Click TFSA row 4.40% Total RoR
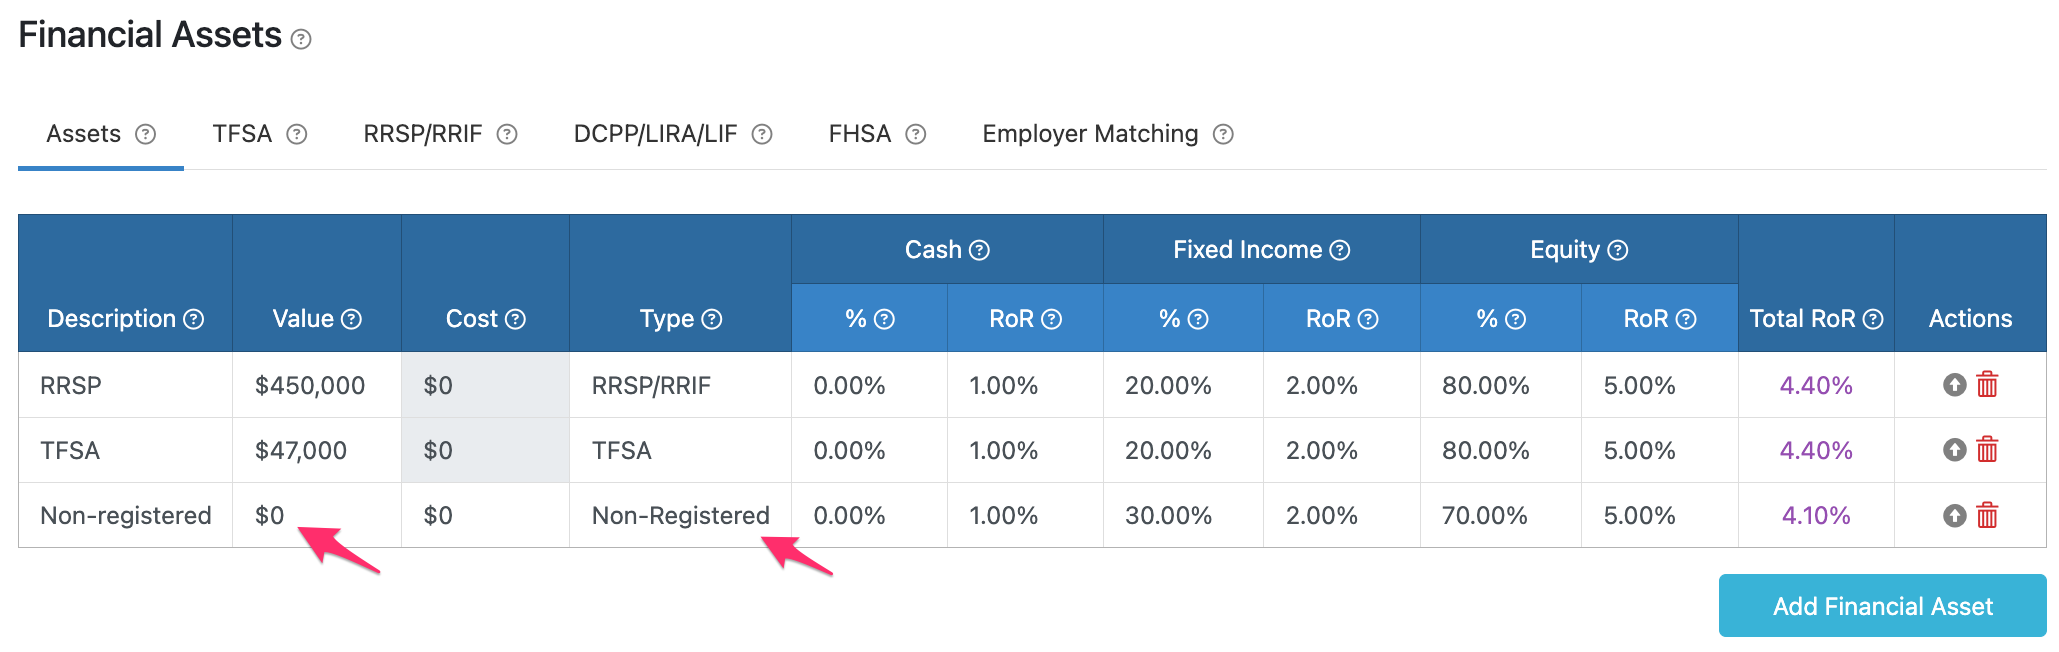 1816,451
